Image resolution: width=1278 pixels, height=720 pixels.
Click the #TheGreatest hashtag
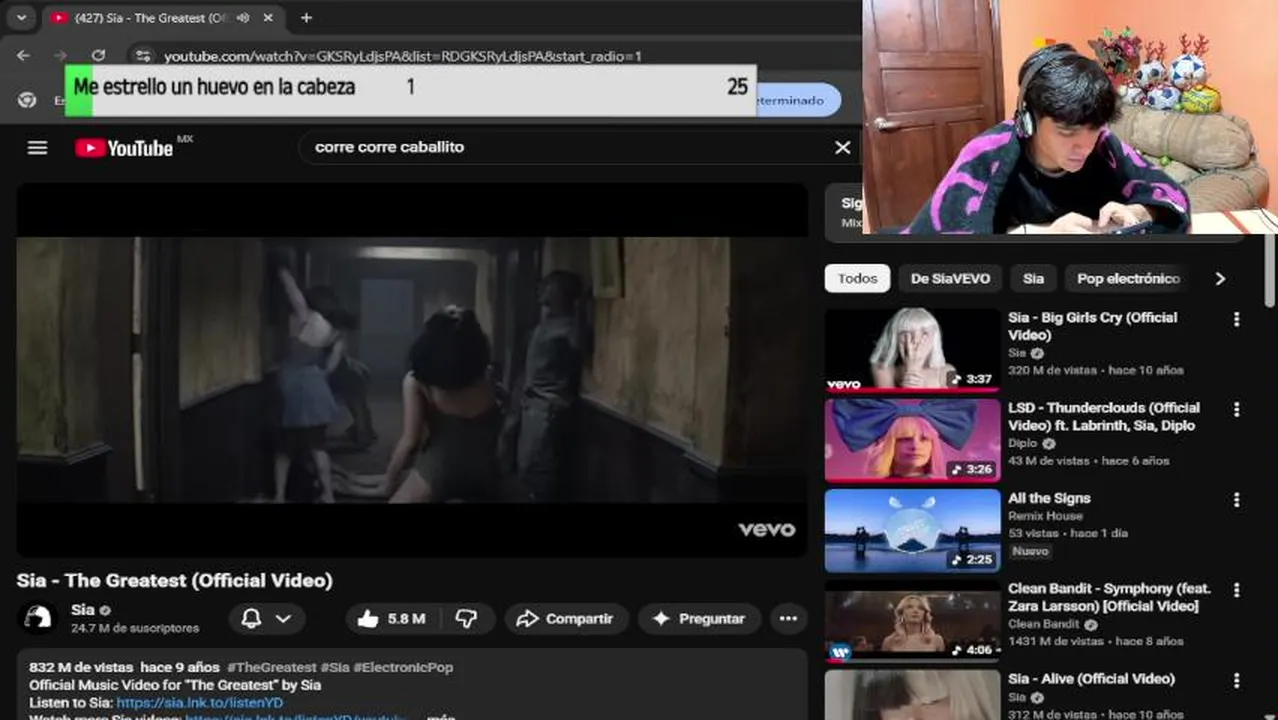pos(272,667)
